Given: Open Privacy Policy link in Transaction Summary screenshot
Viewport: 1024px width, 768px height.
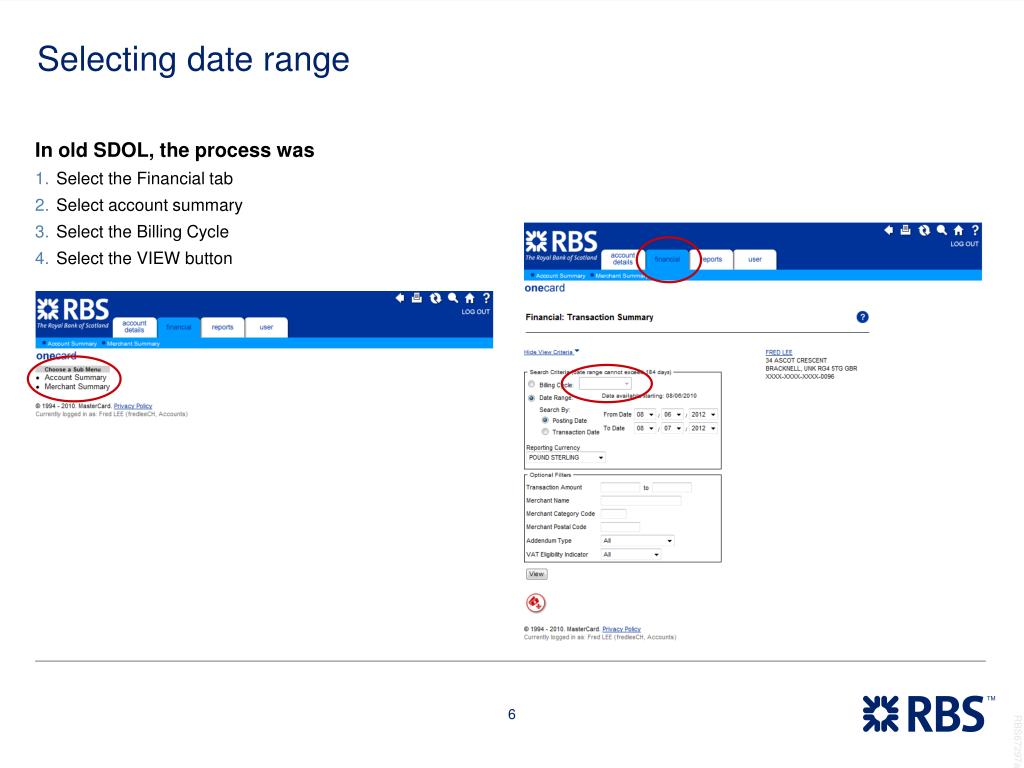Looking at the screenshot, I should (x=621, y=629).
